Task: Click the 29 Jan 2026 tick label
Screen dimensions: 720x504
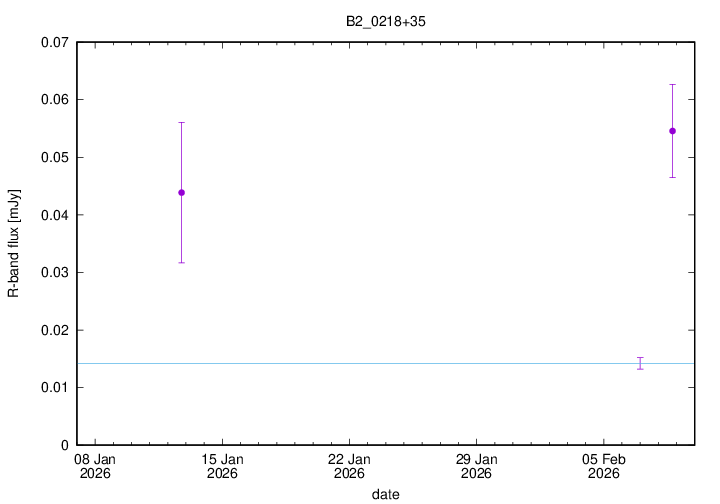Action: [x=476, y=466]
